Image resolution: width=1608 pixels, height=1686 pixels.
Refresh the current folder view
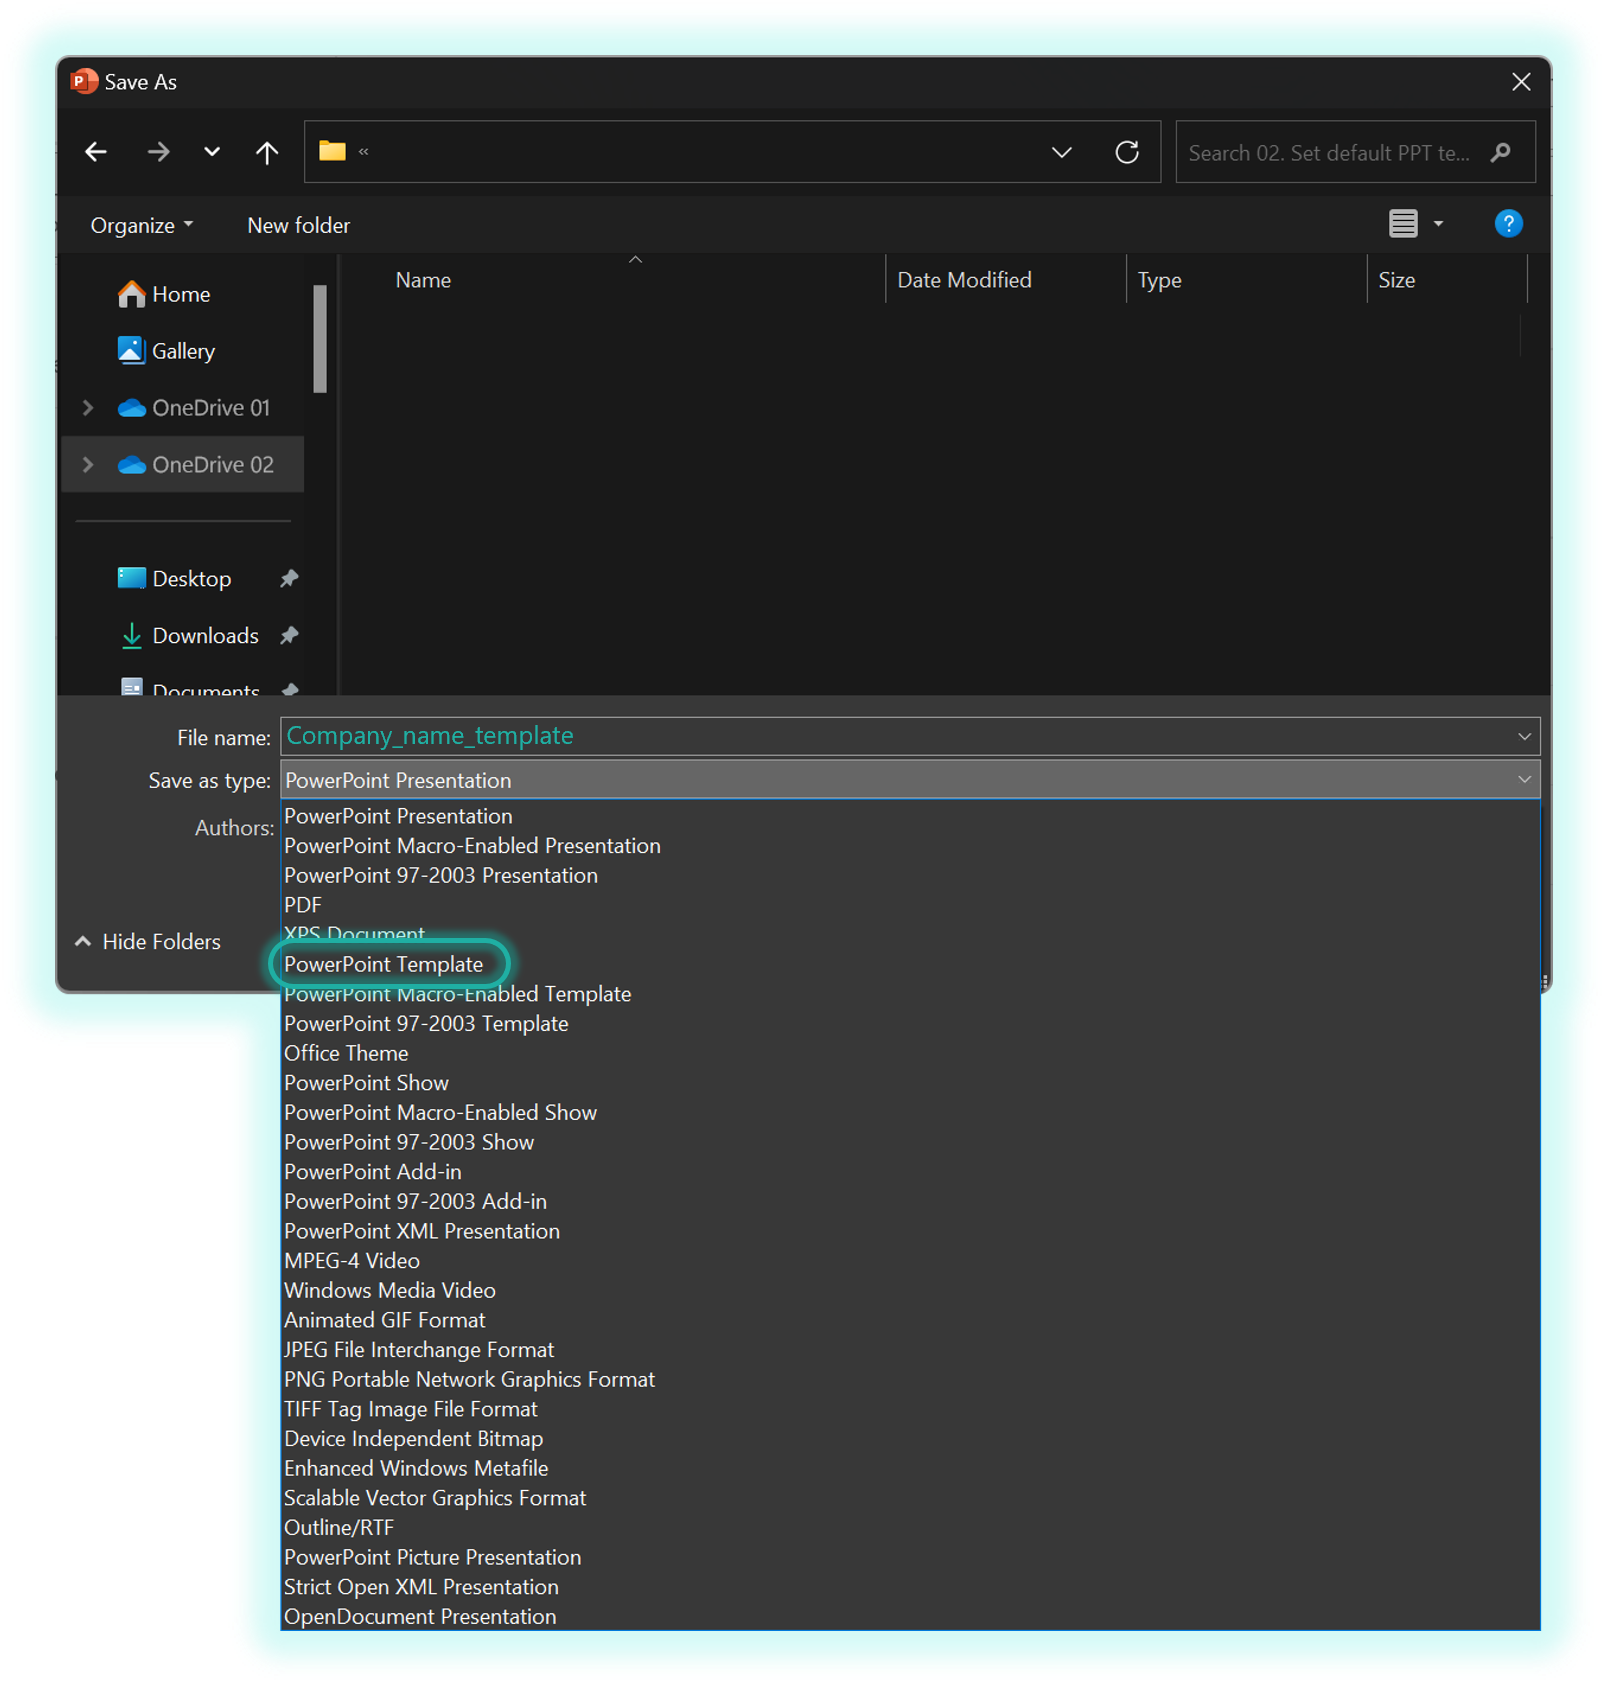click(x=1127, y=152)
